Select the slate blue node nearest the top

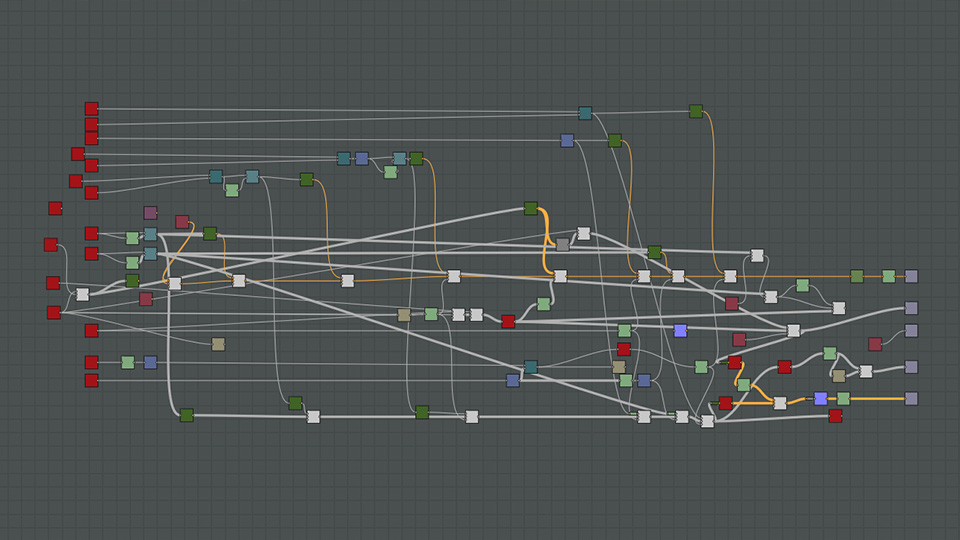point(567,141)
